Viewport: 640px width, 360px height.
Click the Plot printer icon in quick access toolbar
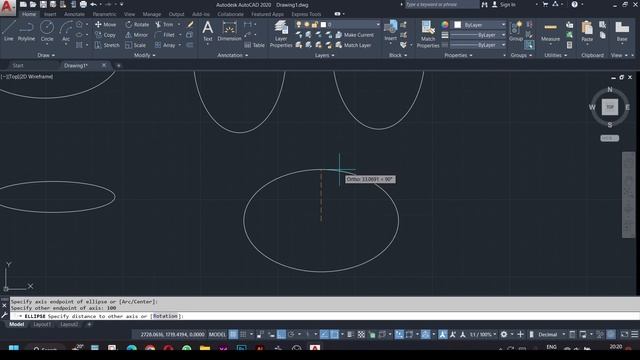(x=83, y=4)
